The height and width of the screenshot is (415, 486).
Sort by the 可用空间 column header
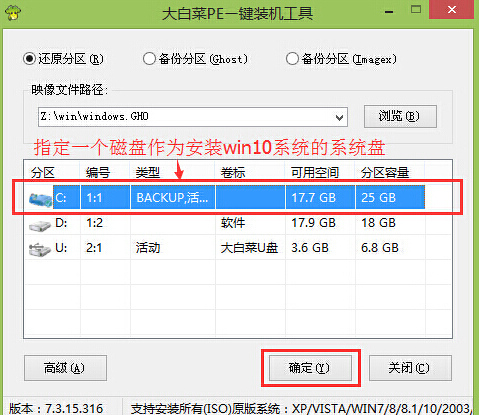point(319,173)
